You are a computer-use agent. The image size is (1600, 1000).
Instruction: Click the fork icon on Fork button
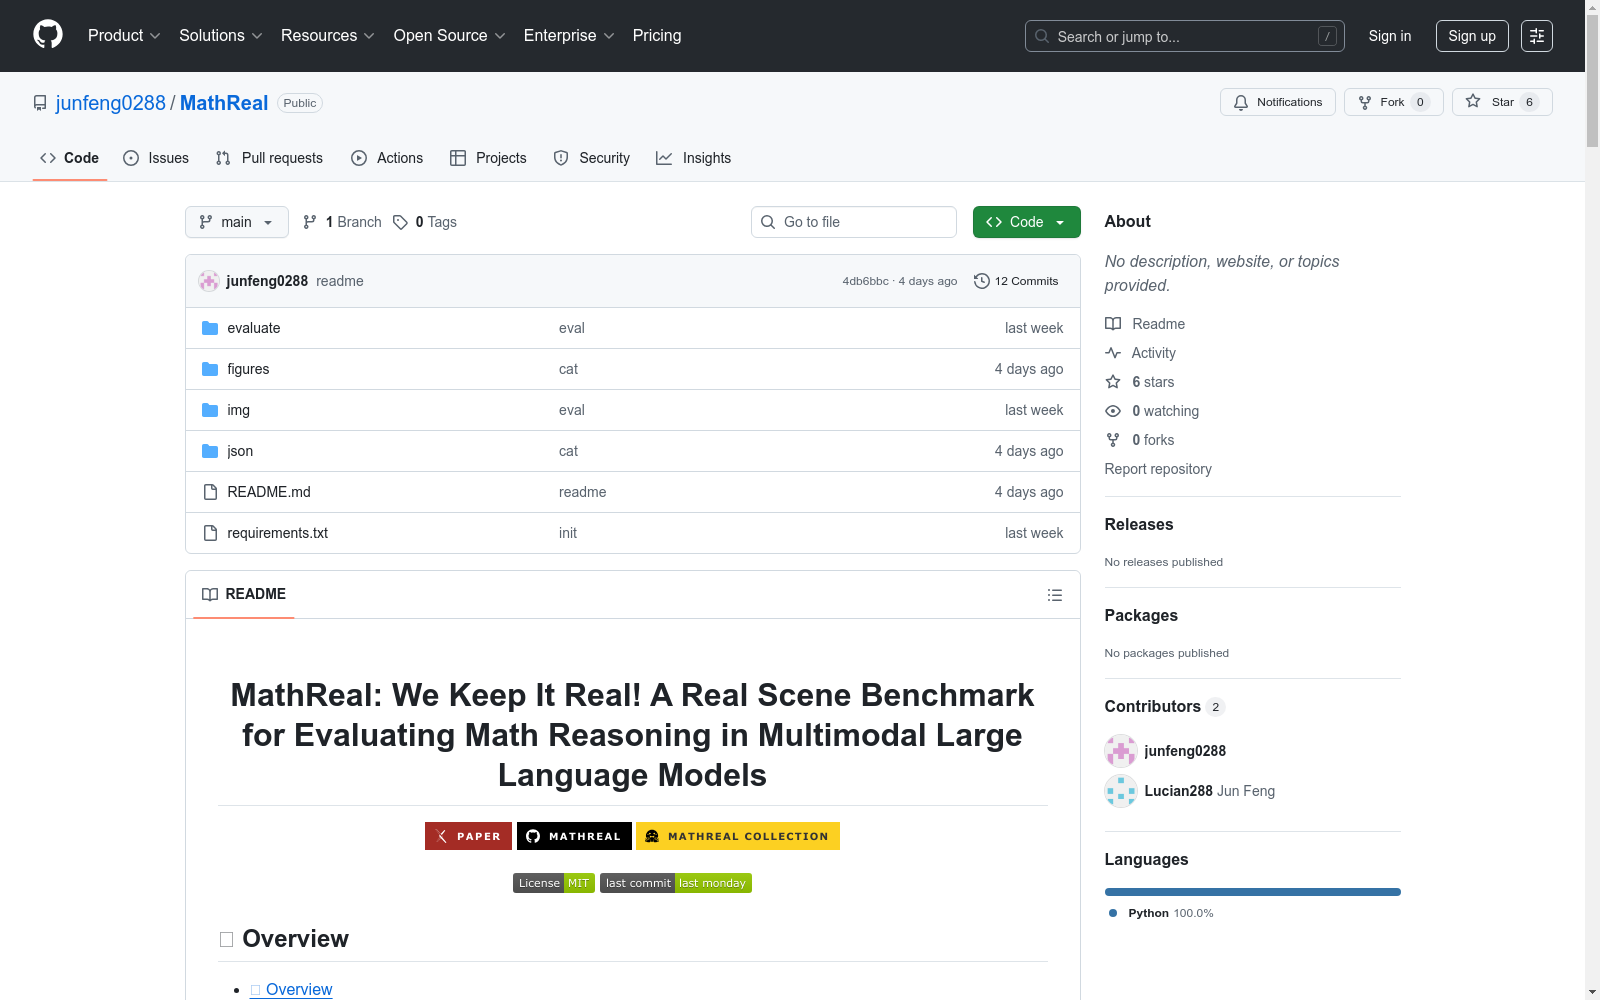coord(1365,102)
